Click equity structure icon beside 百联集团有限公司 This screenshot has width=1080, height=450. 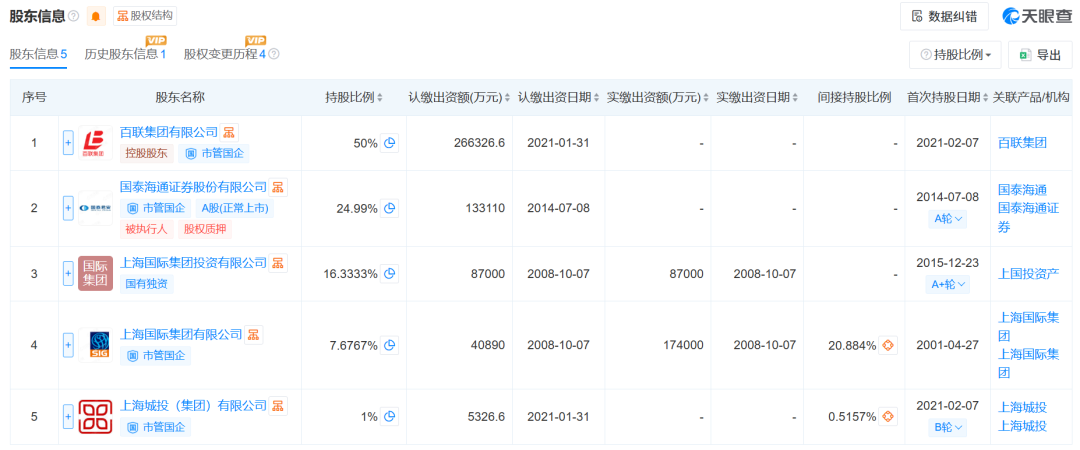(x=229, y=132)
